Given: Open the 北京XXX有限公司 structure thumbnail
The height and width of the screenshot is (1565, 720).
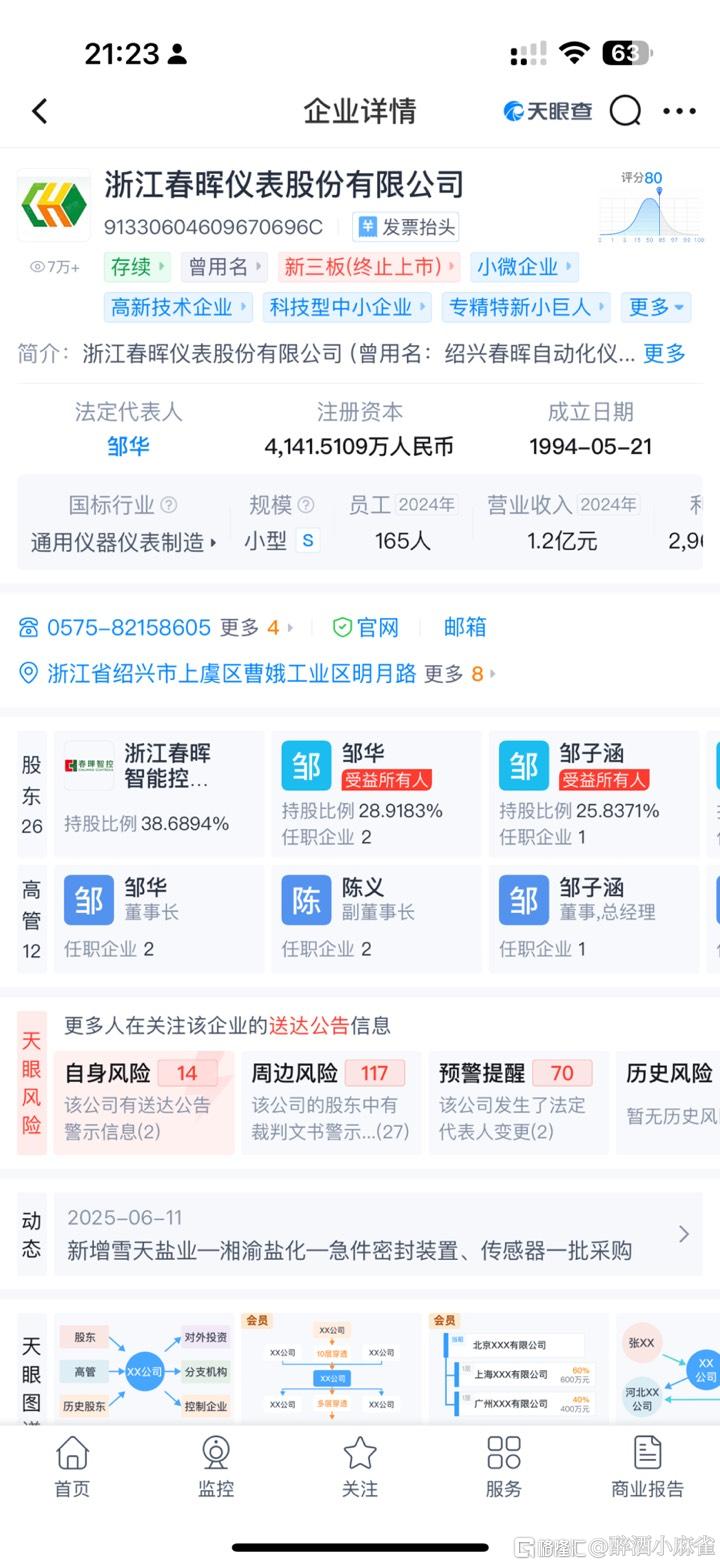Looking at the screenshot, I should point(518,1369).
